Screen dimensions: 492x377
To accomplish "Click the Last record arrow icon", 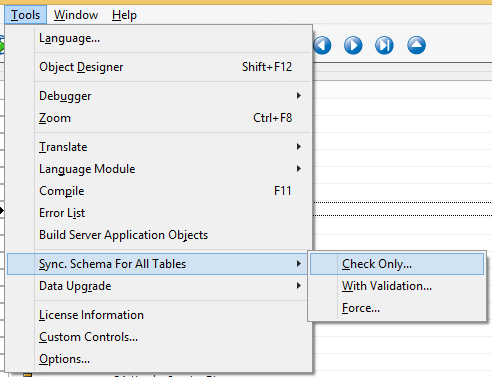I will 384,45.
